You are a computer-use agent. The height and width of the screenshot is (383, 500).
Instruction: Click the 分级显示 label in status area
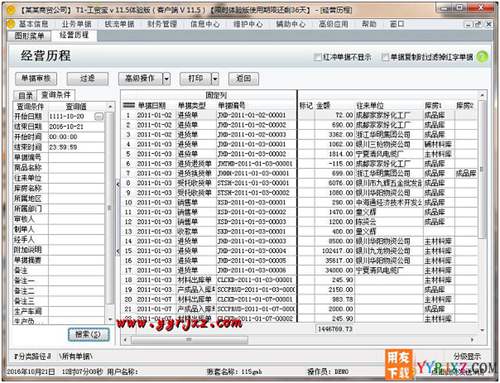click(x=467, y=356)
